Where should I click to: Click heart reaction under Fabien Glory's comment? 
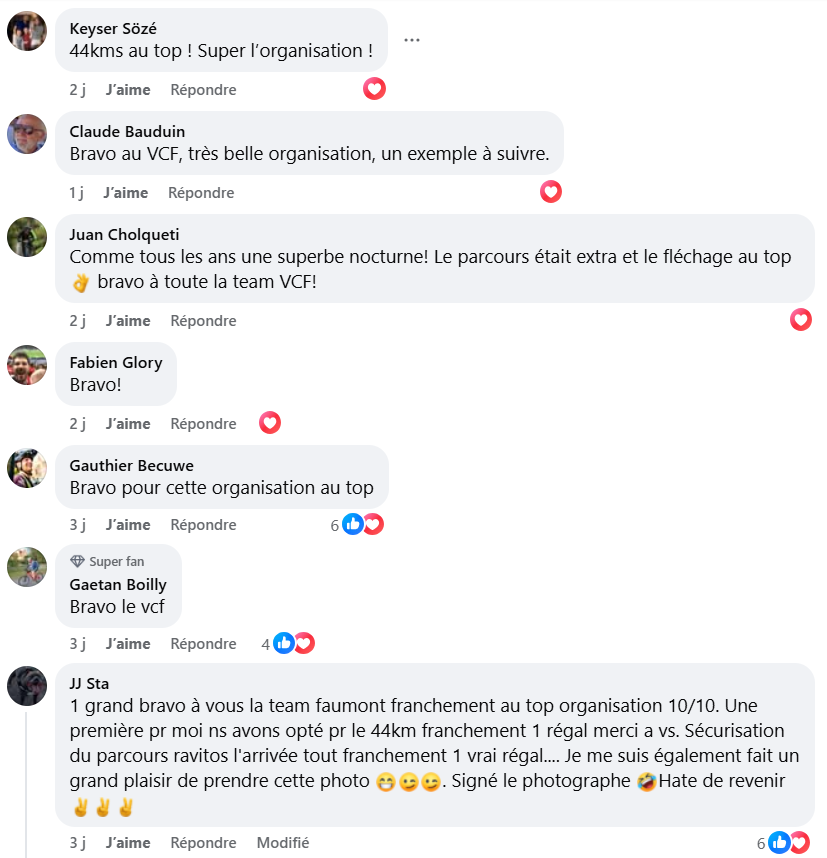pyautogui.click(x=270, y=422)
